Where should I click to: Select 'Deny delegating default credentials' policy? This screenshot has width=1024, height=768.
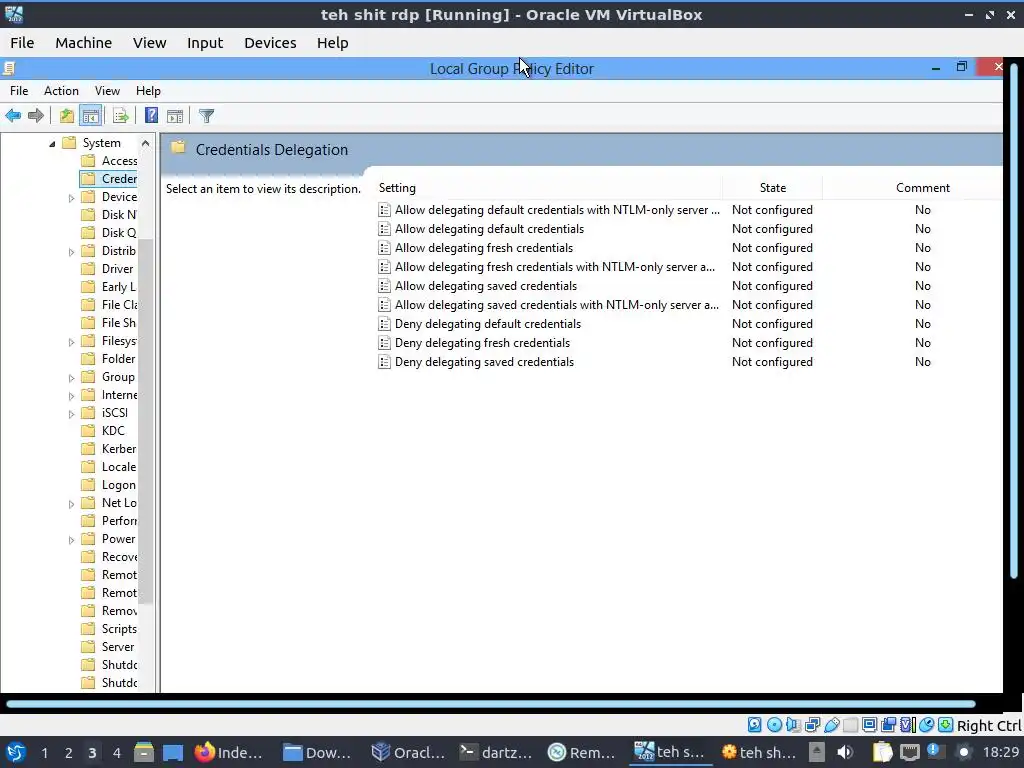pyautogui.click(x=488, y=324)
